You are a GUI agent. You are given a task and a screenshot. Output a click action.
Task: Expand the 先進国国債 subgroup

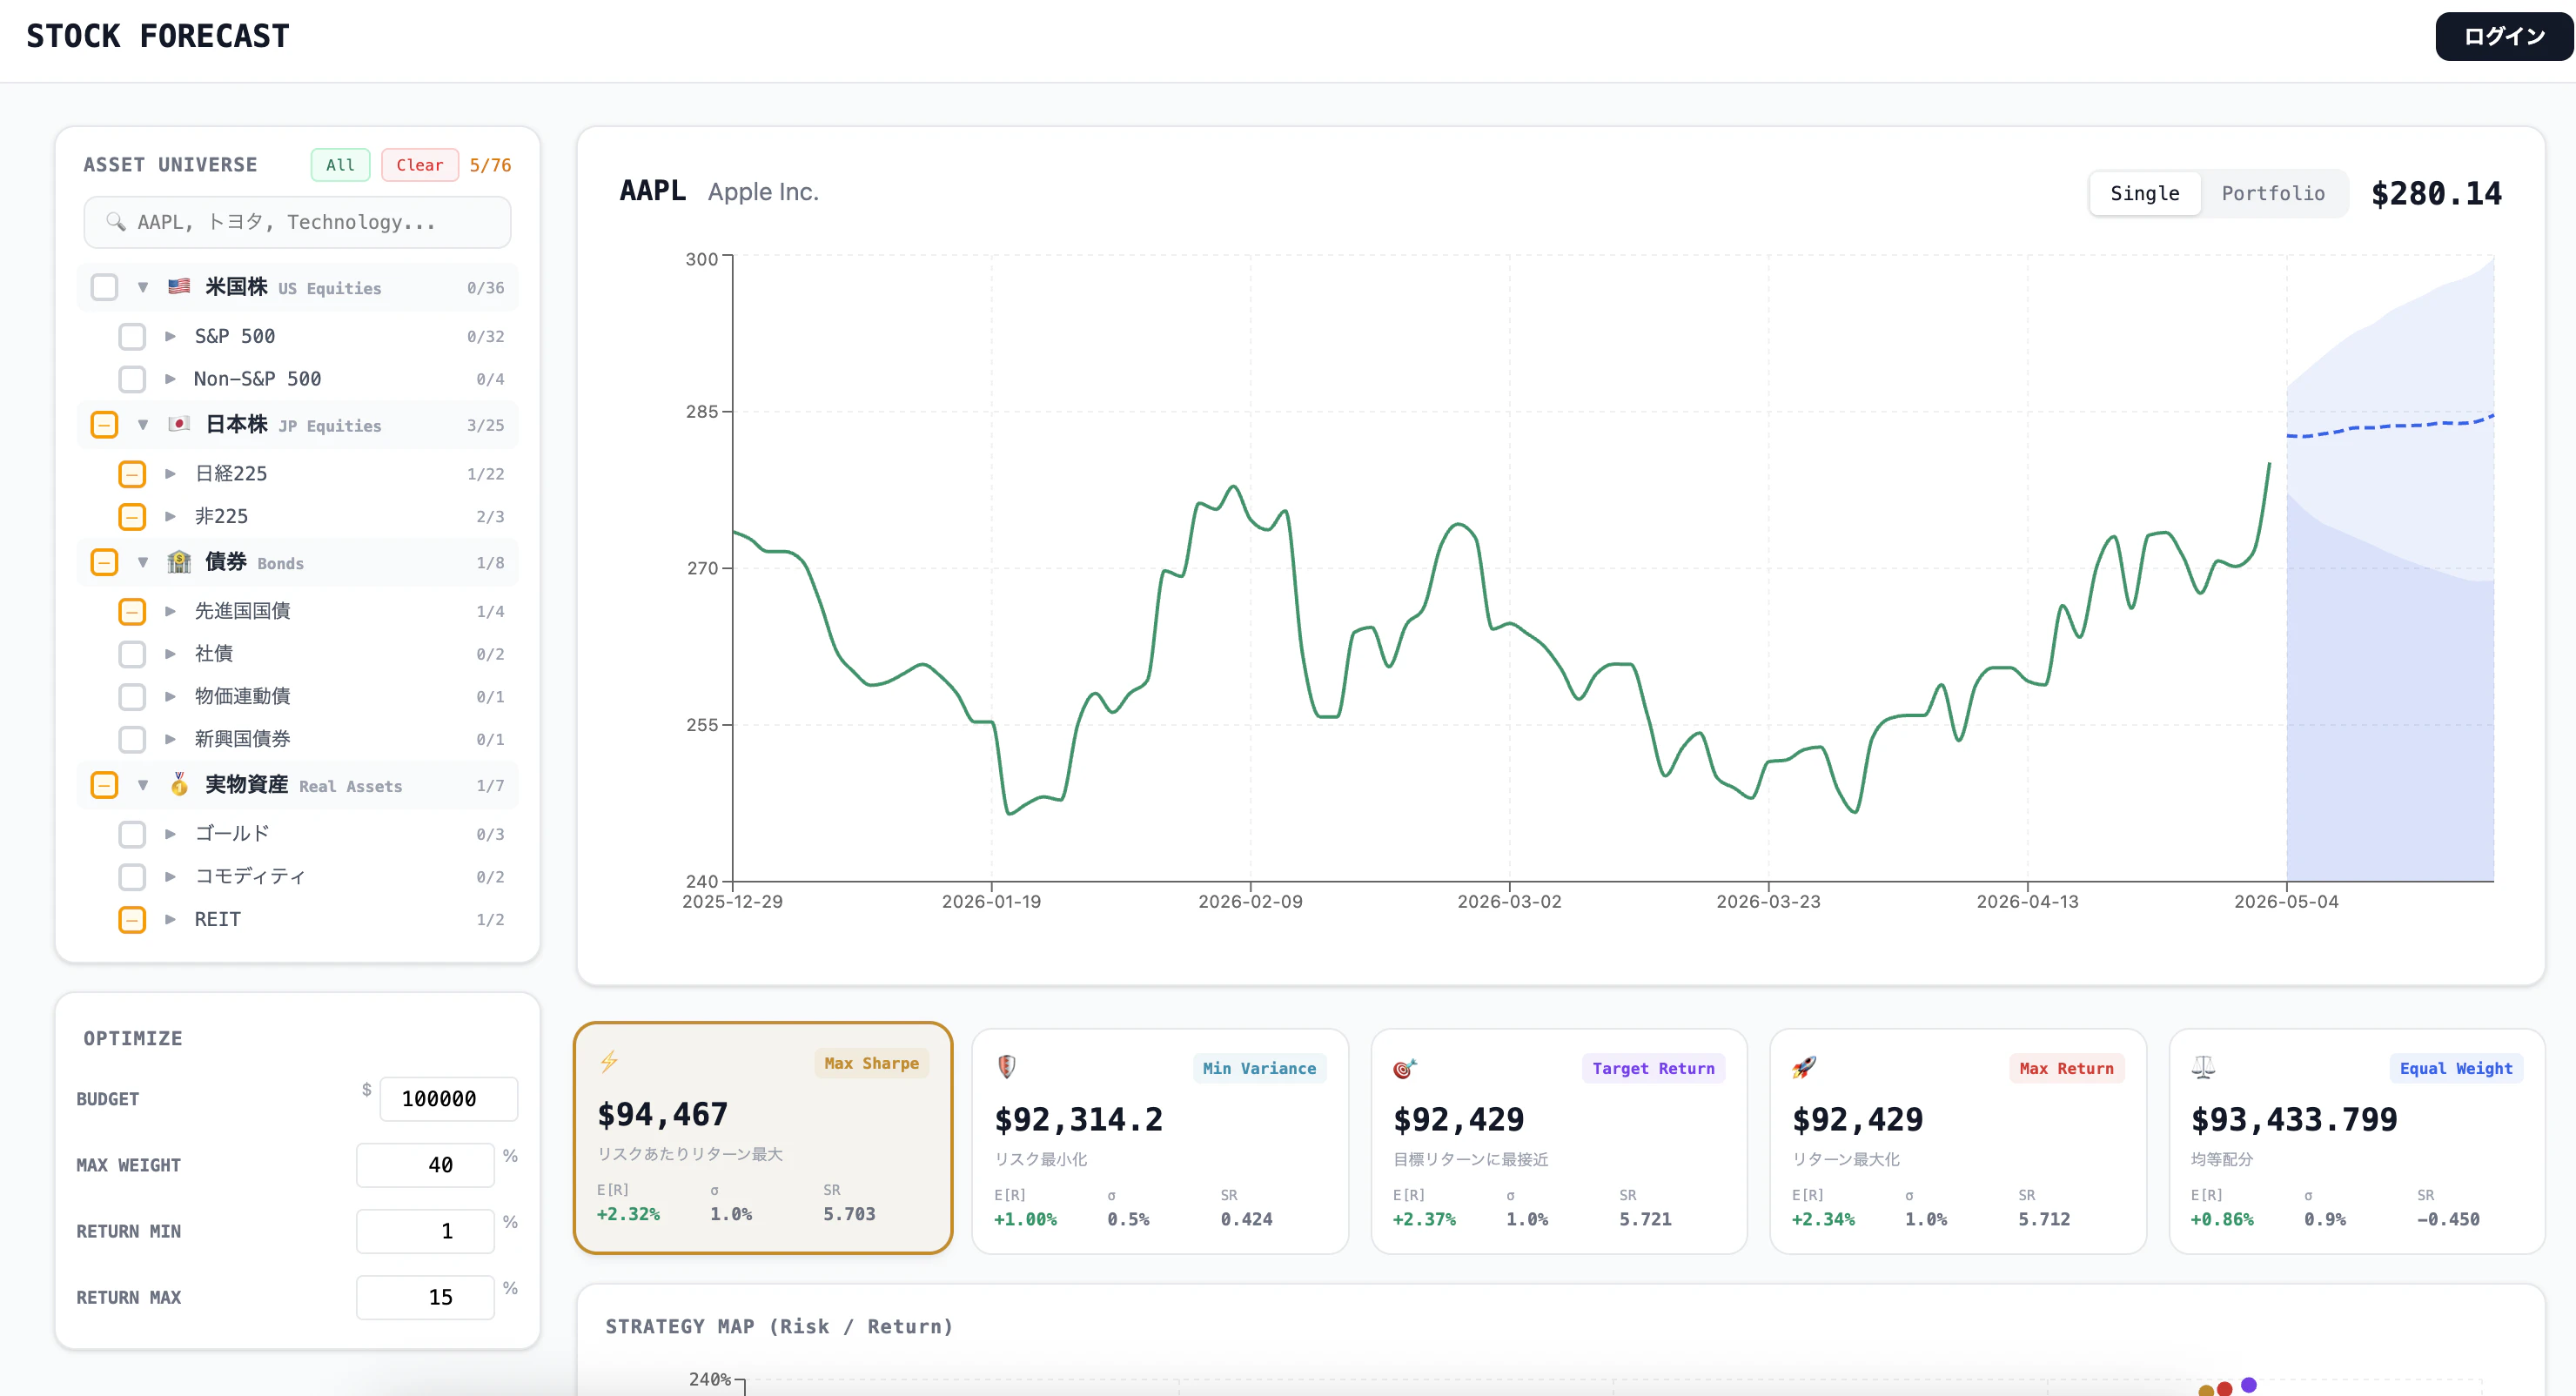click(170, 611)
